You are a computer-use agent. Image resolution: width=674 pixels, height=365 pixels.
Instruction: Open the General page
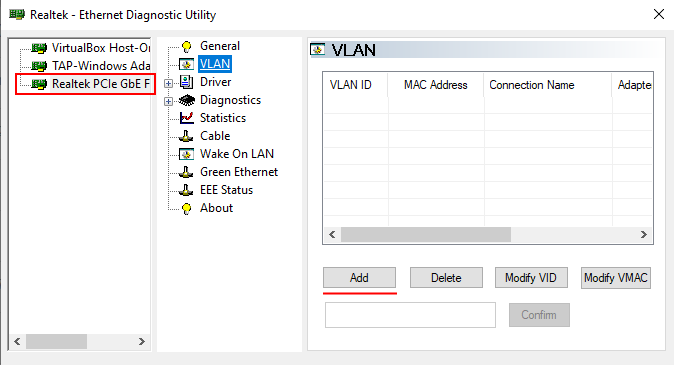click(220, 46)
